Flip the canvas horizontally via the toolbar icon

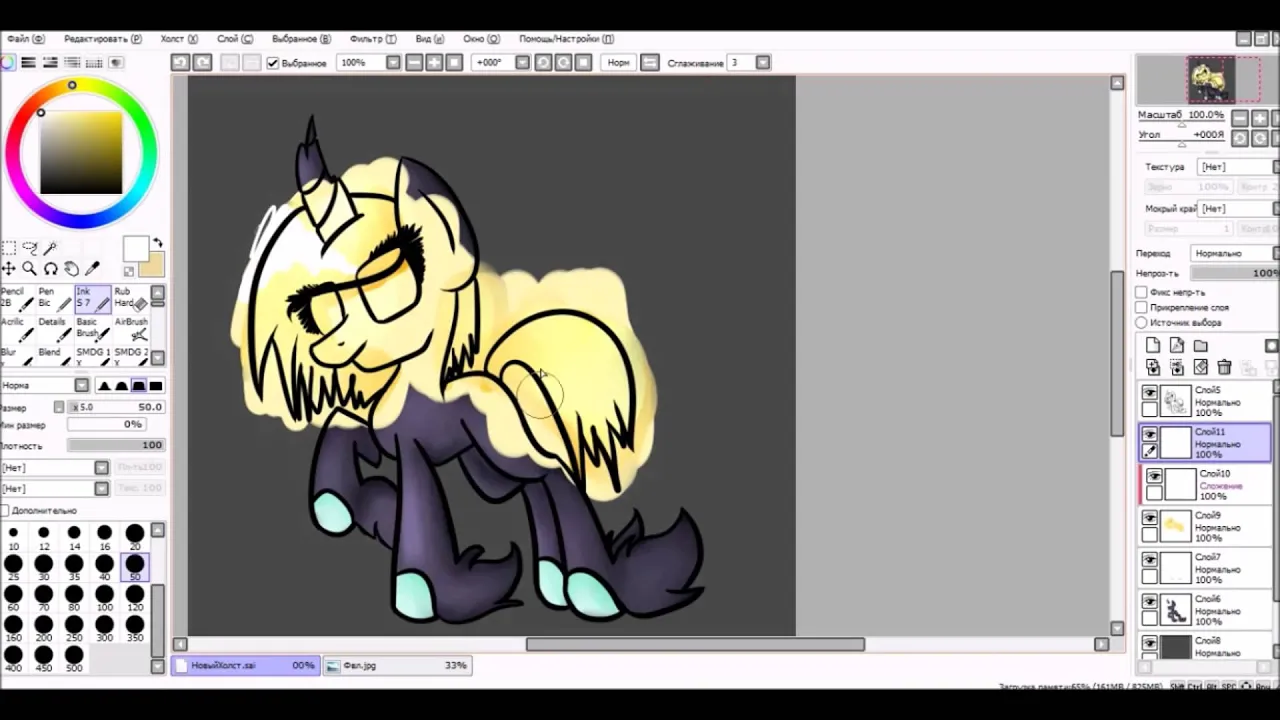coord(650,62)
